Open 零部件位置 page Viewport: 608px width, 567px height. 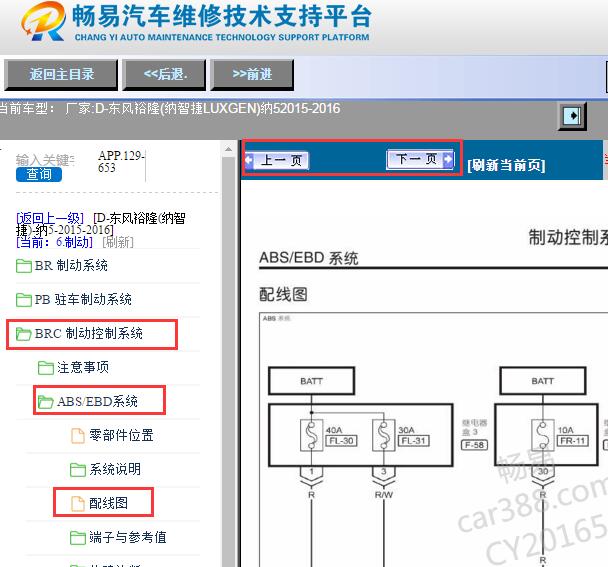tap(121, 435)
